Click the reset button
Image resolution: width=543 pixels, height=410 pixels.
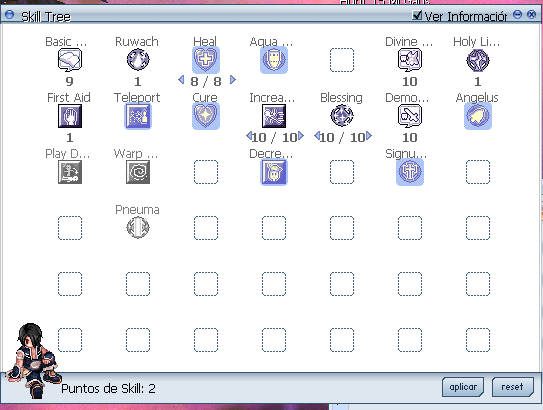[513, 387]
